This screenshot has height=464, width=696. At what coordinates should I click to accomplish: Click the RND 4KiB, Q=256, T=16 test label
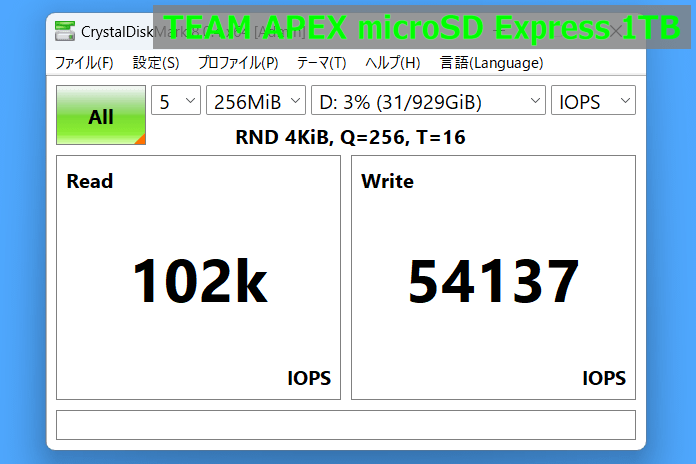[x=350, y=137]
